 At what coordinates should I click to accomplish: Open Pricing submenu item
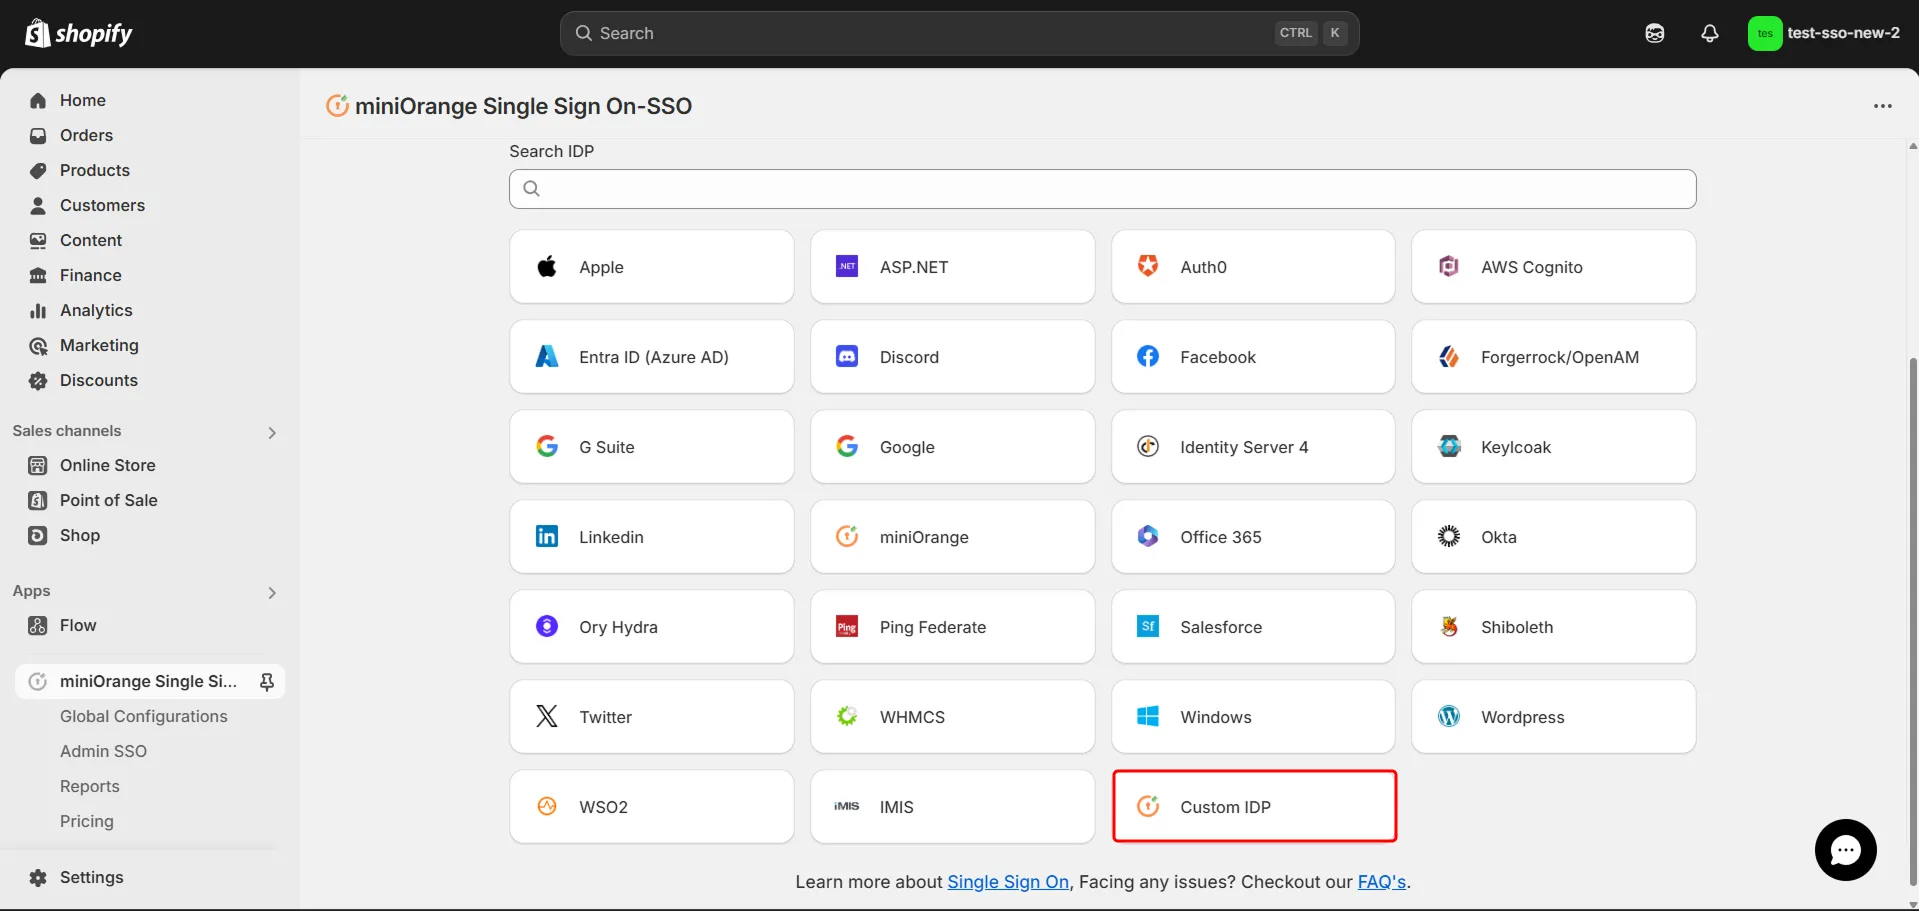(87, 821)
